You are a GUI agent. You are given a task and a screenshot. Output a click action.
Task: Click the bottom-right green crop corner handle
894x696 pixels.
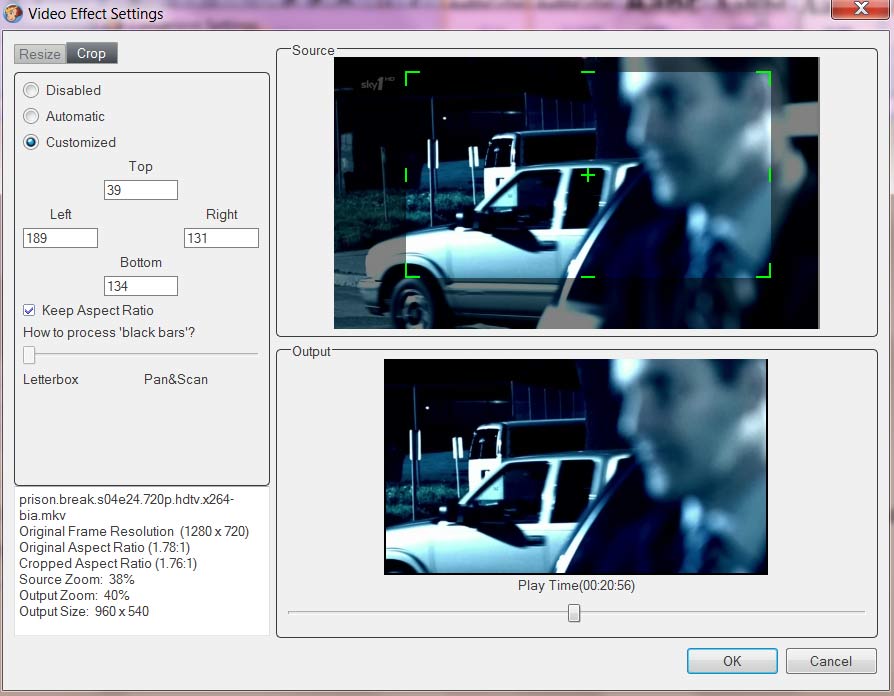[764, 271]
